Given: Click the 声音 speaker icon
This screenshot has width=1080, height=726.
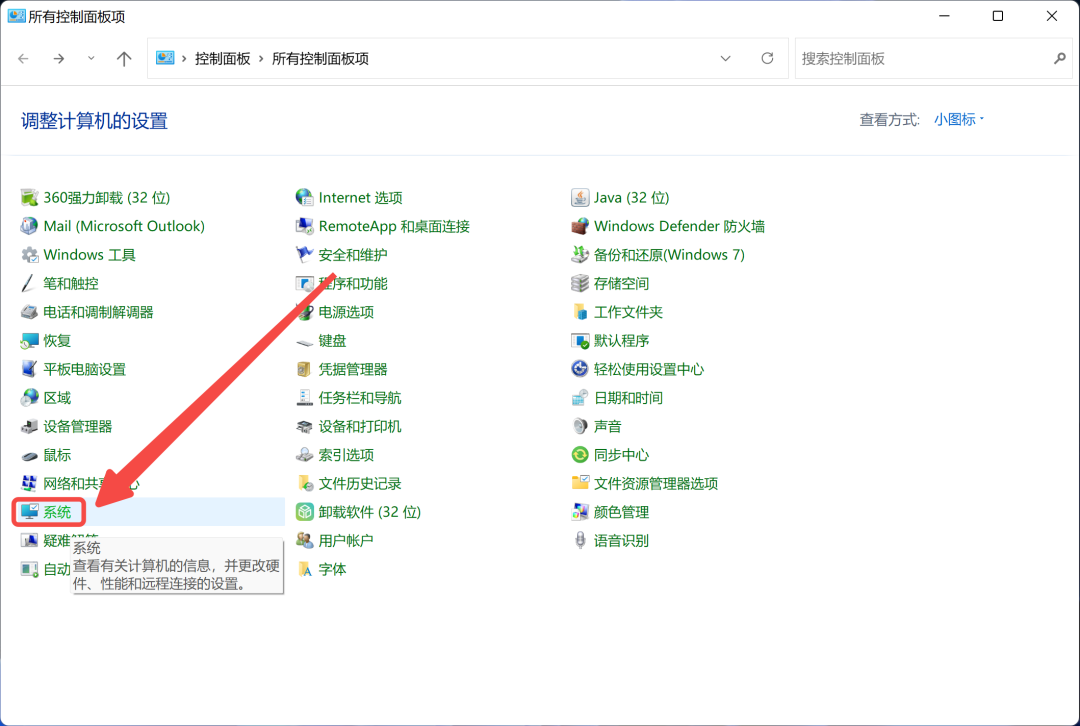Looking at the screenshot, I should point(580,426).
